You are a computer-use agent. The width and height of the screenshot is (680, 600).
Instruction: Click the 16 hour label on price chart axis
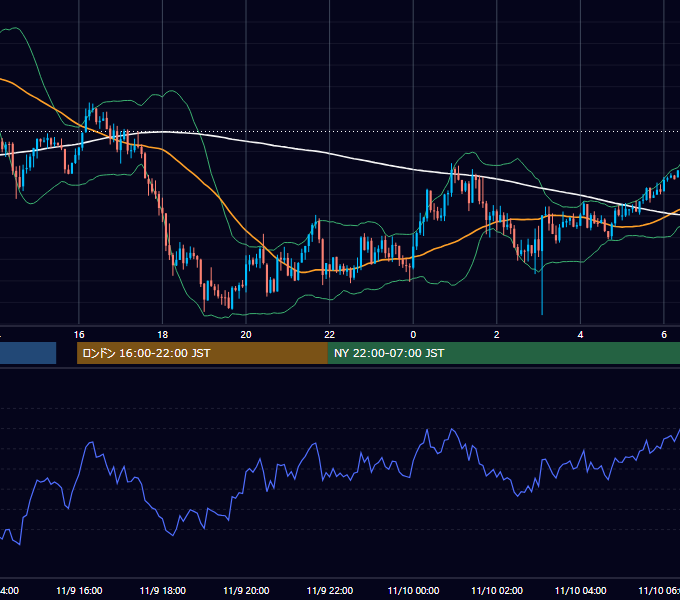79,335
